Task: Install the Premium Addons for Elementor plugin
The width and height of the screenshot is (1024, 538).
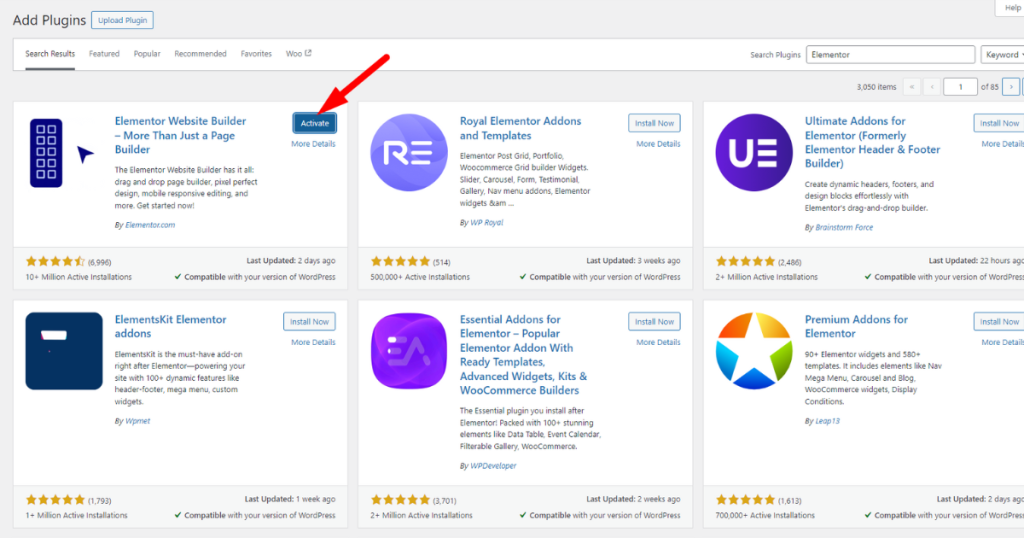Action: pos(999,321)
